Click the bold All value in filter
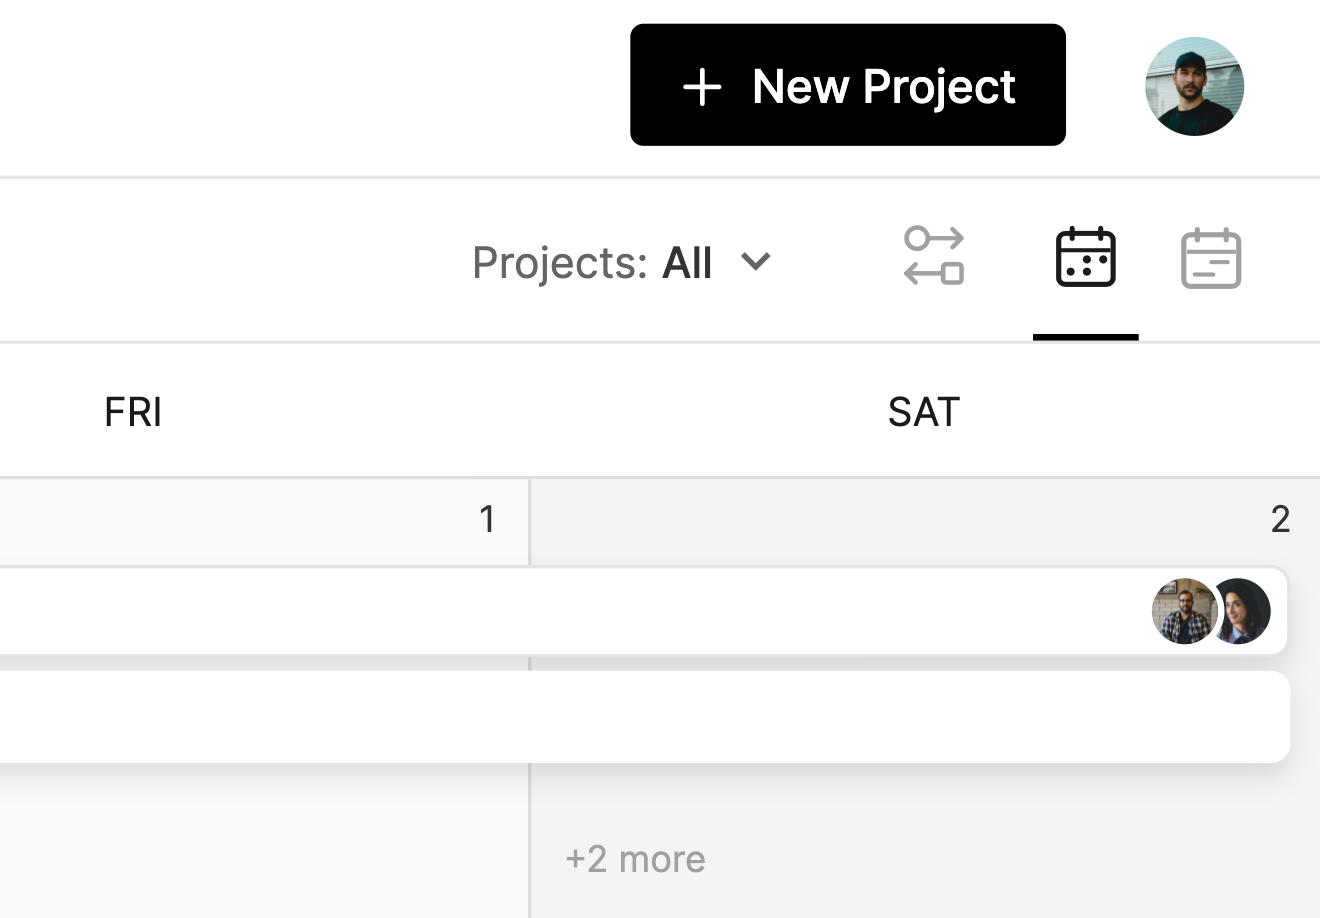1320x918 pixels. click(x=687, y=262)
